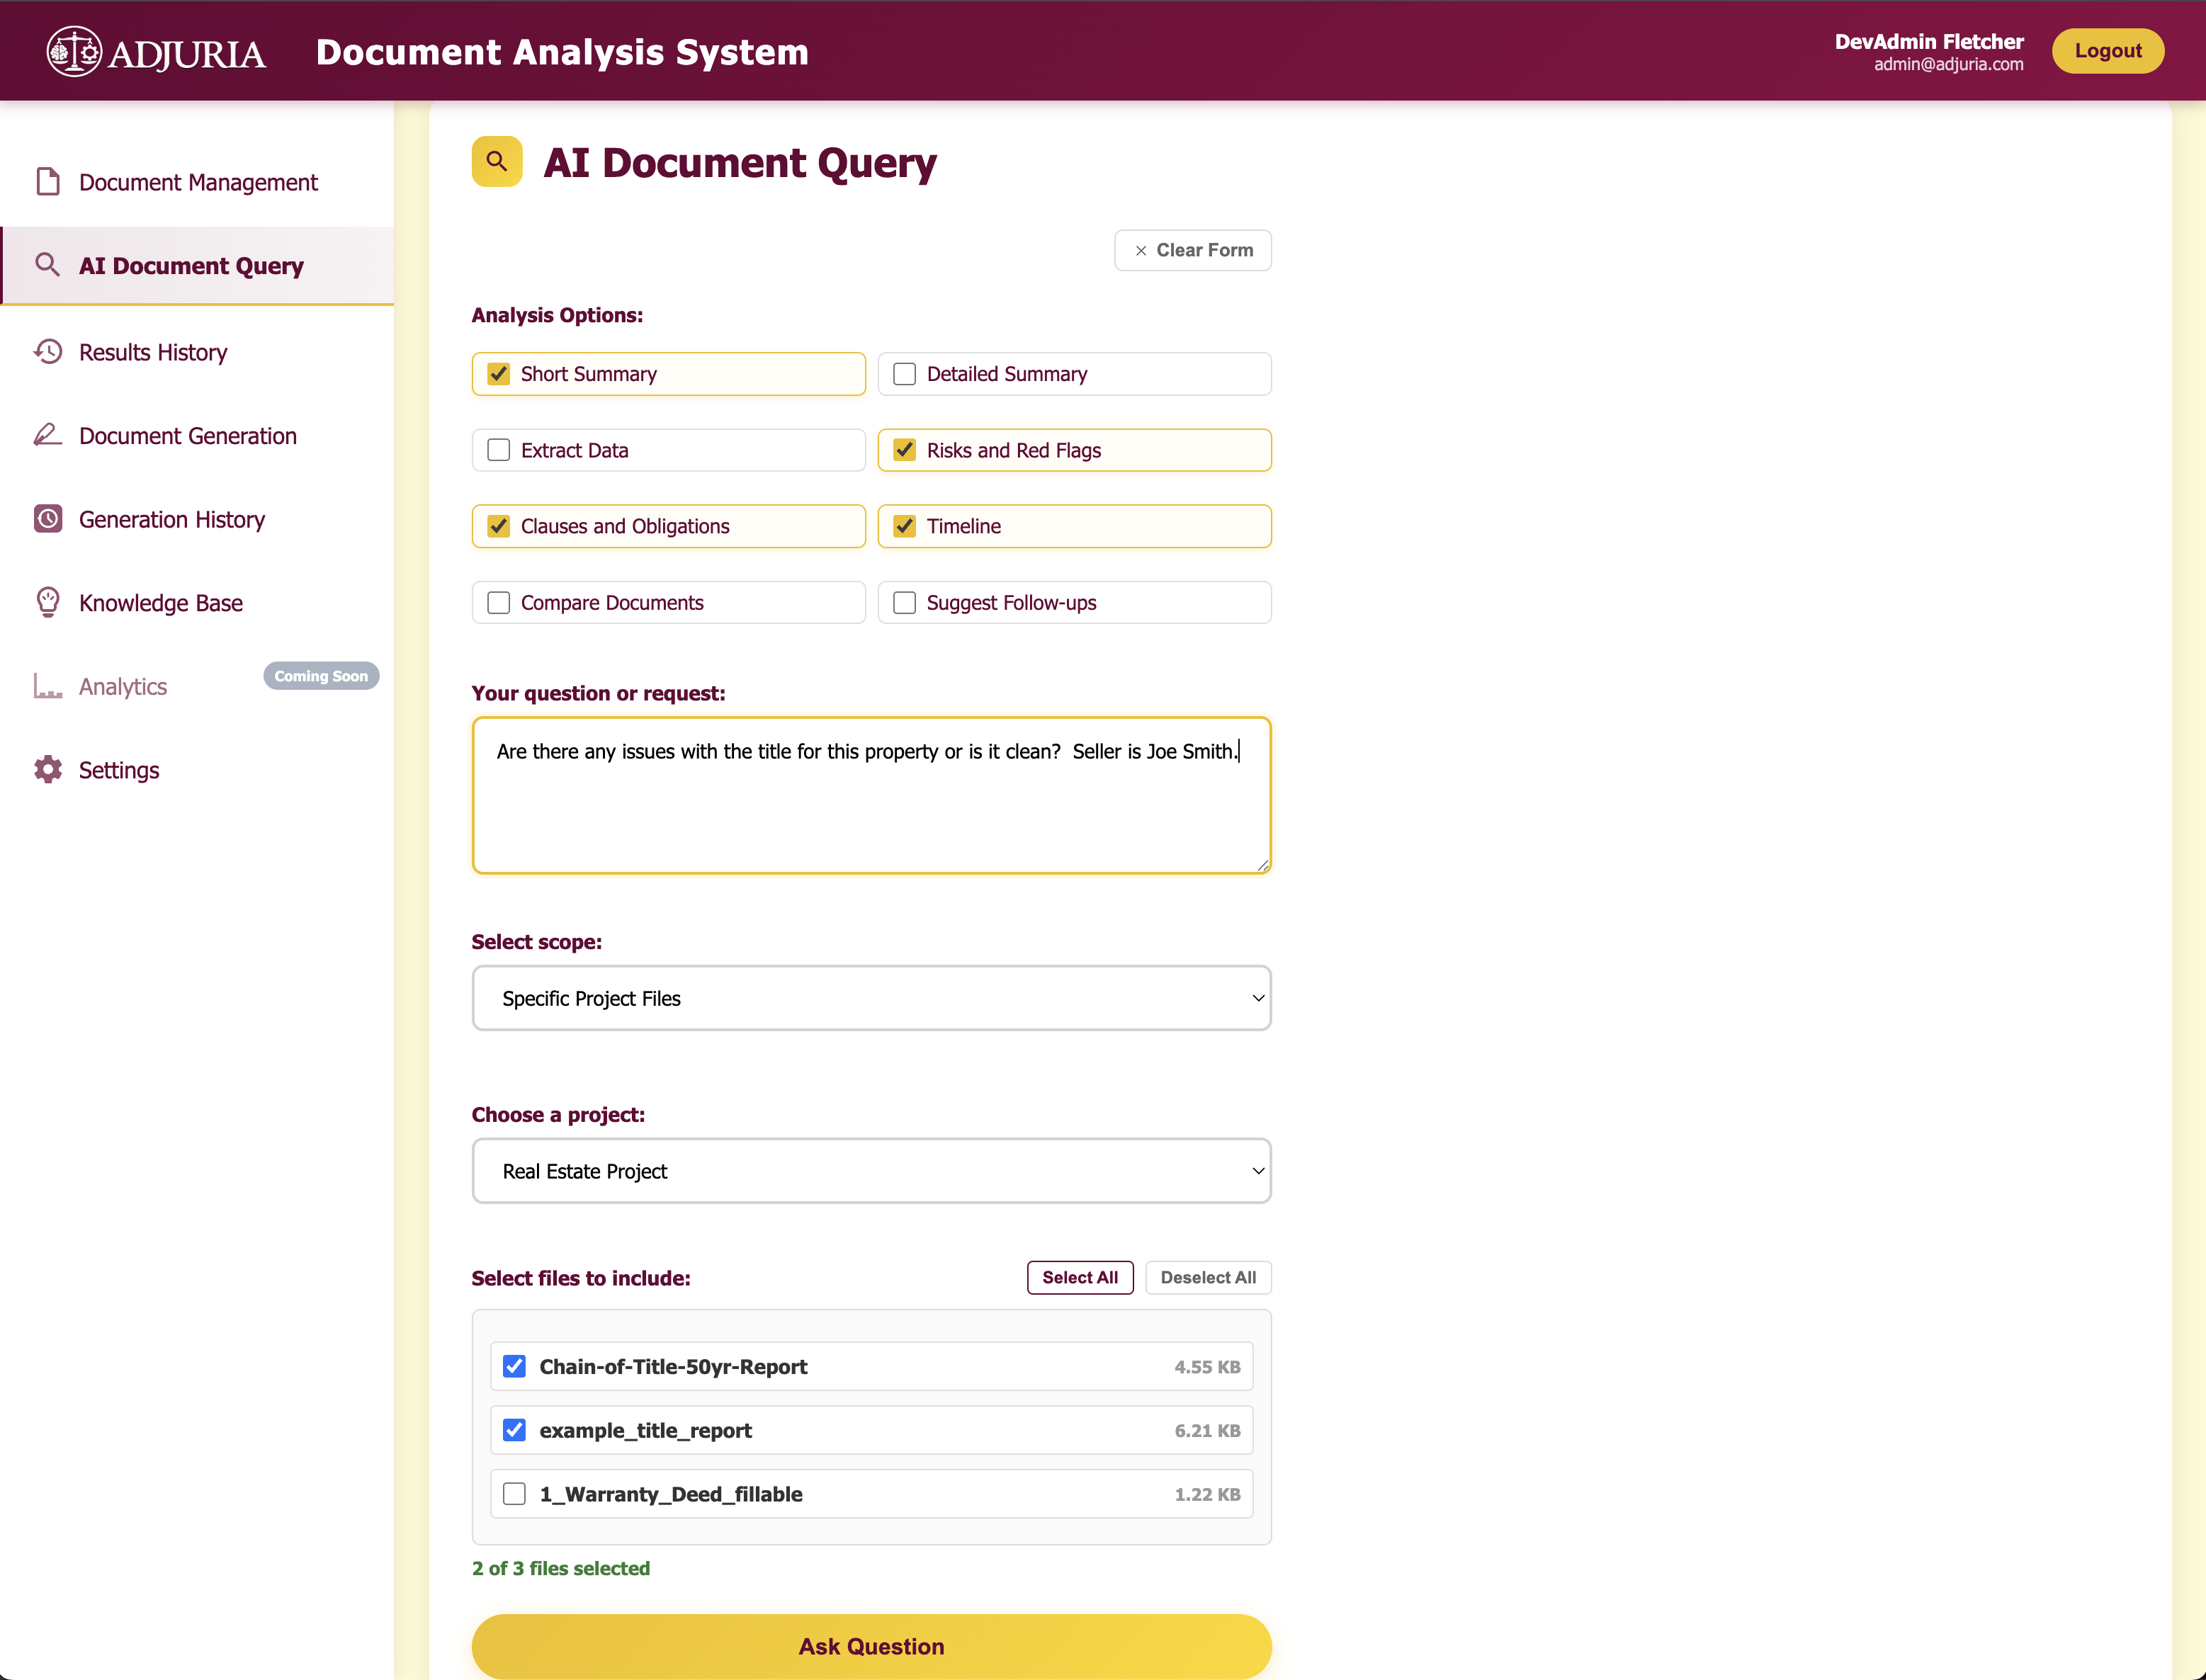This screenshot has height=1680, width=2206.
Task: Enable the Detailed Summary checkbox
Action: pos(904,374)
